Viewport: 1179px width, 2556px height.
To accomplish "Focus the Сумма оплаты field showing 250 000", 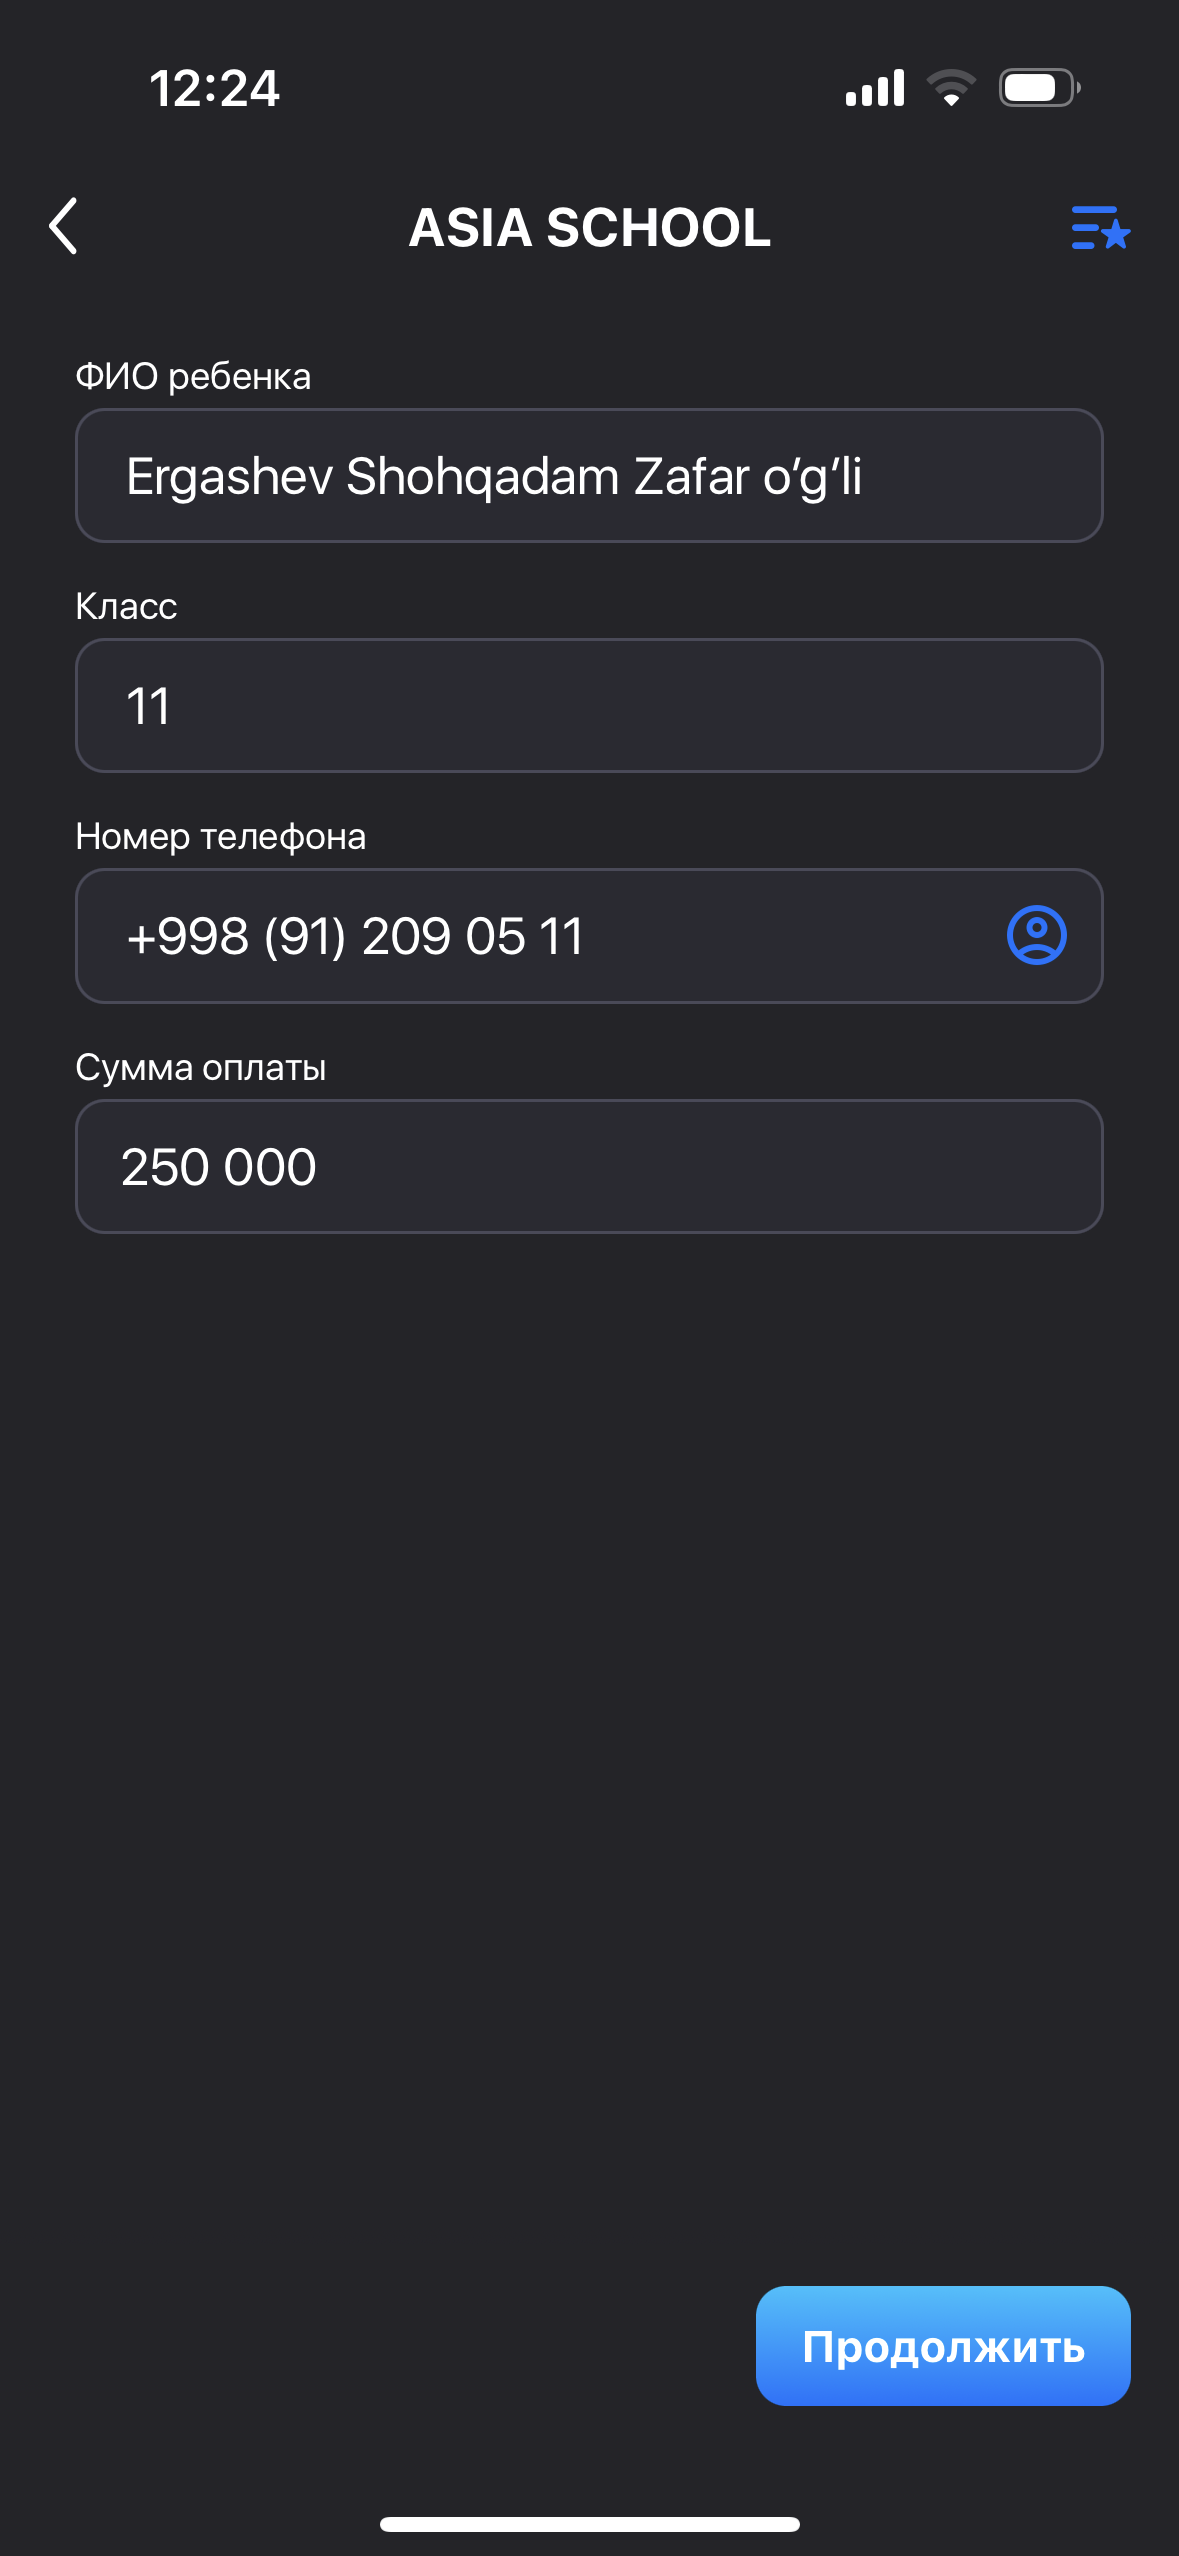I will pos(589,1167).
